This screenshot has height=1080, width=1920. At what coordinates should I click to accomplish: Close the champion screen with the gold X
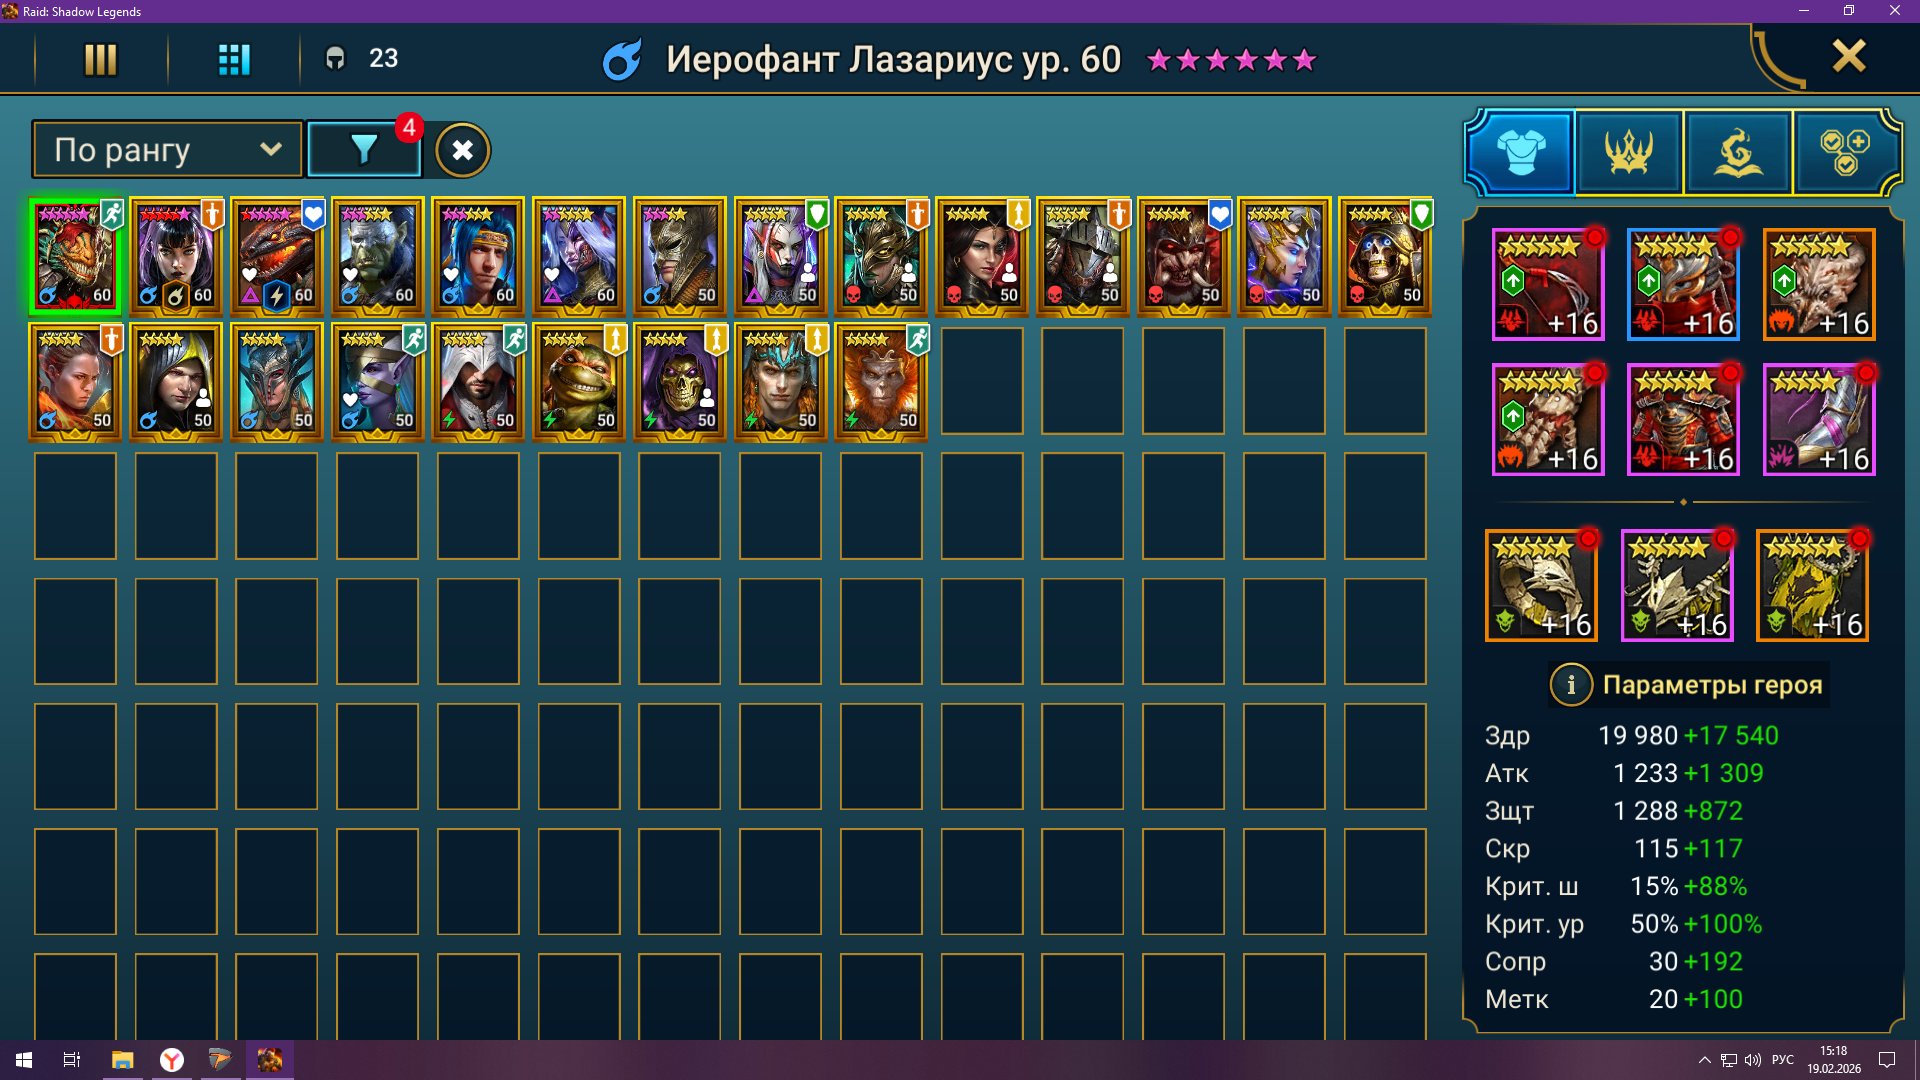[1848, 56]
